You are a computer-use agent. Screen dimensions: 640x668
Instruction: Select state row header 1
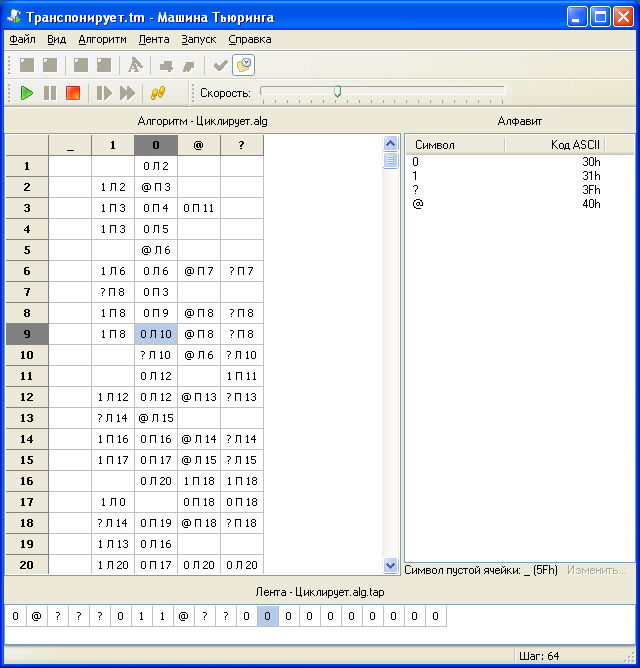[27, 166]
